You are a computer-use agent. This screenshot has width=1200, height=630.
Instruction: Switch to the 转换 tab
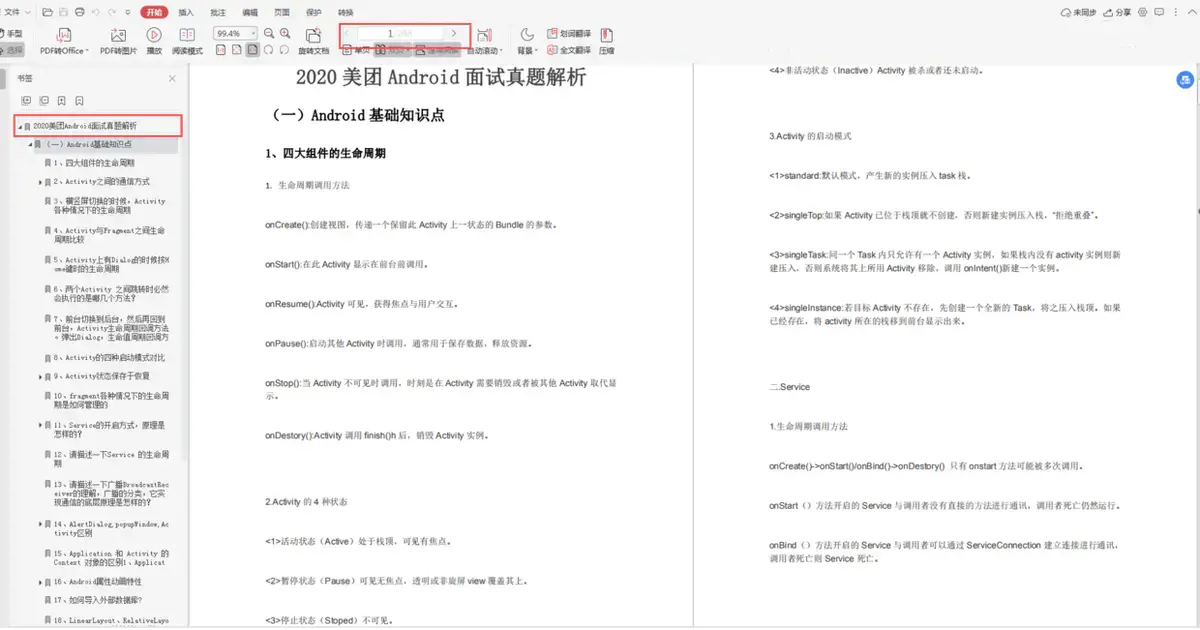[x=346, y=12]
